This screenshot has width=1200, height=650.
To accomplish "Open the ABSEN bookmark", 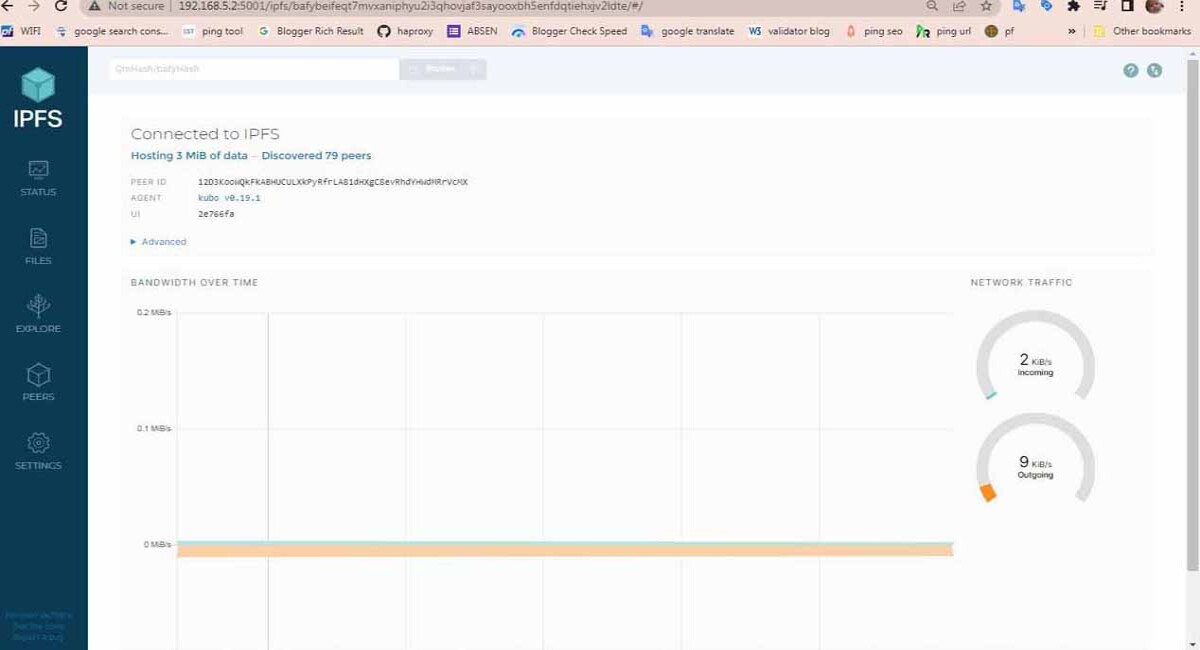I will click(x=472, y=31).
